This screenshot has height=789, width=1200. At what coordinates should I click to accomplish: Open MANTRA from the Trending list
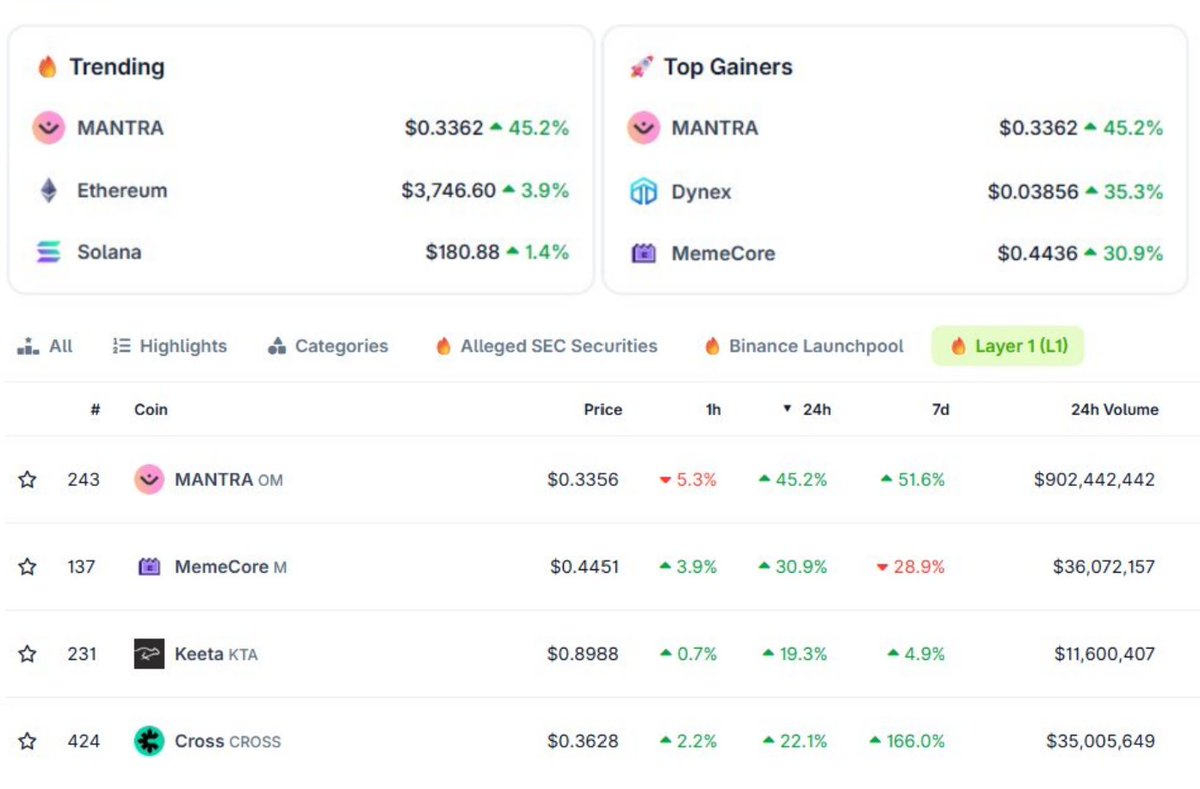120,128
